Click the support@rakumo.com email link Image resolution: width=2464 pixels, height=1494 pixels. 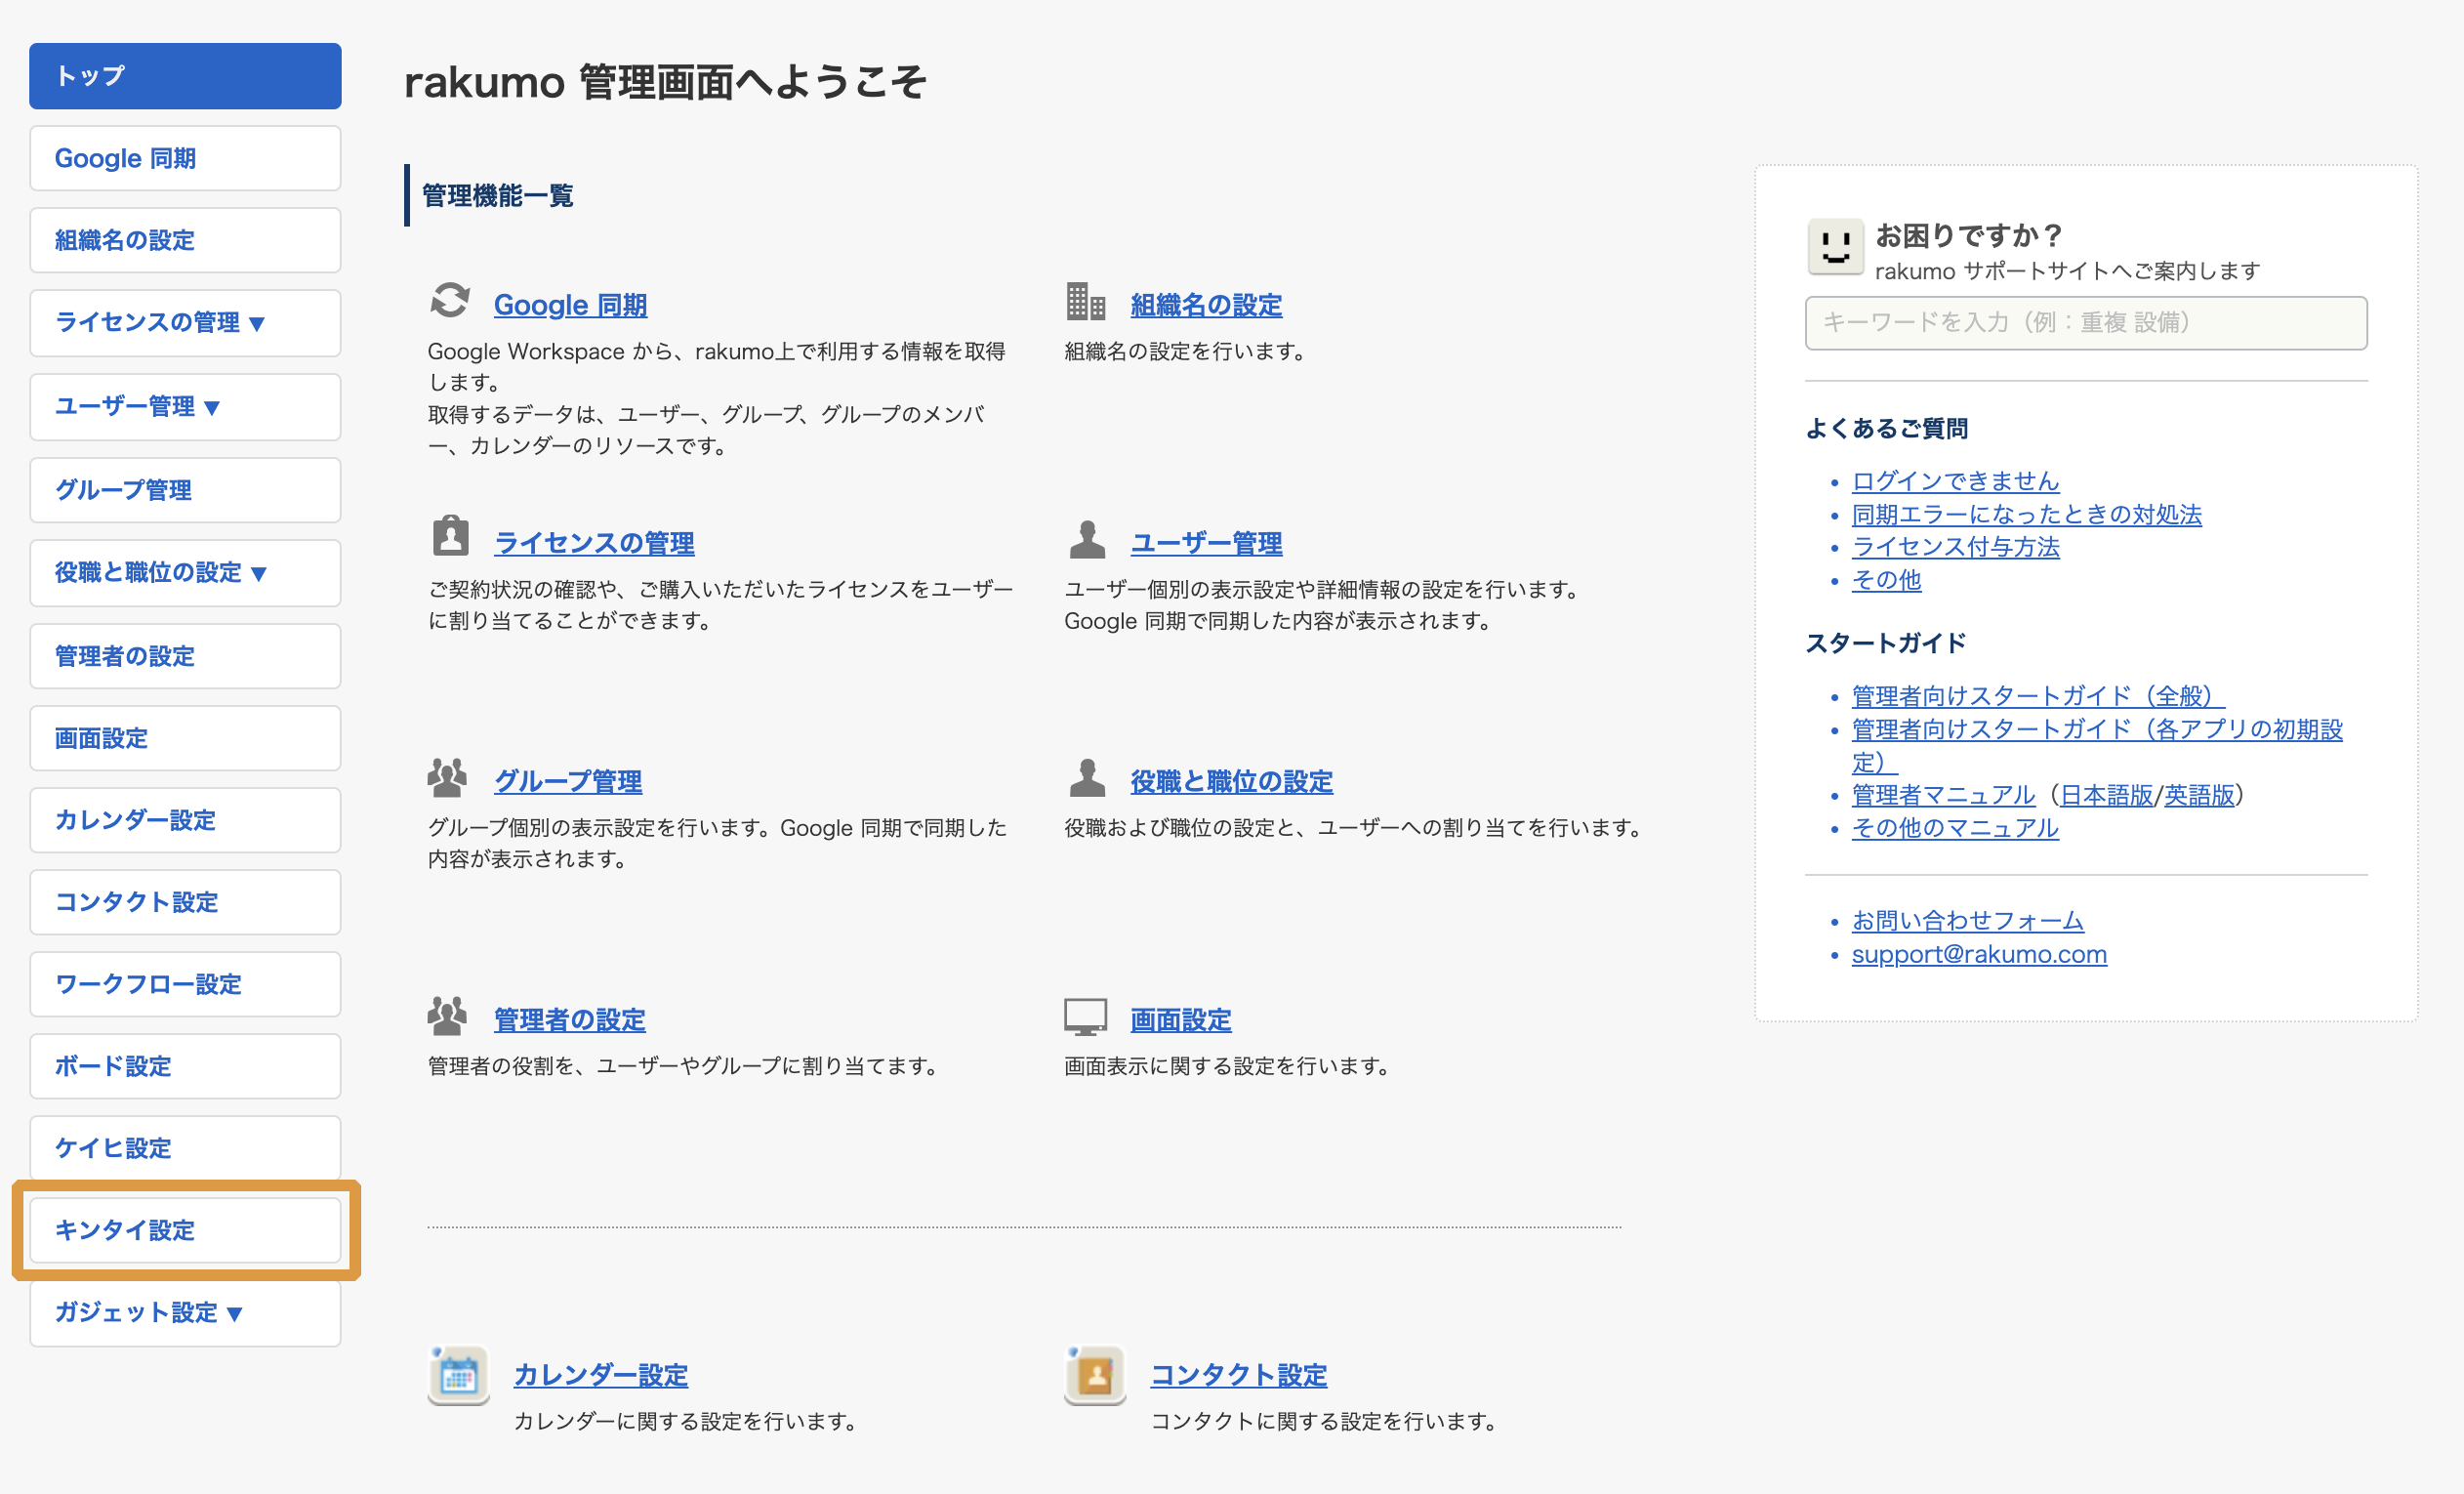[1979, 954]
